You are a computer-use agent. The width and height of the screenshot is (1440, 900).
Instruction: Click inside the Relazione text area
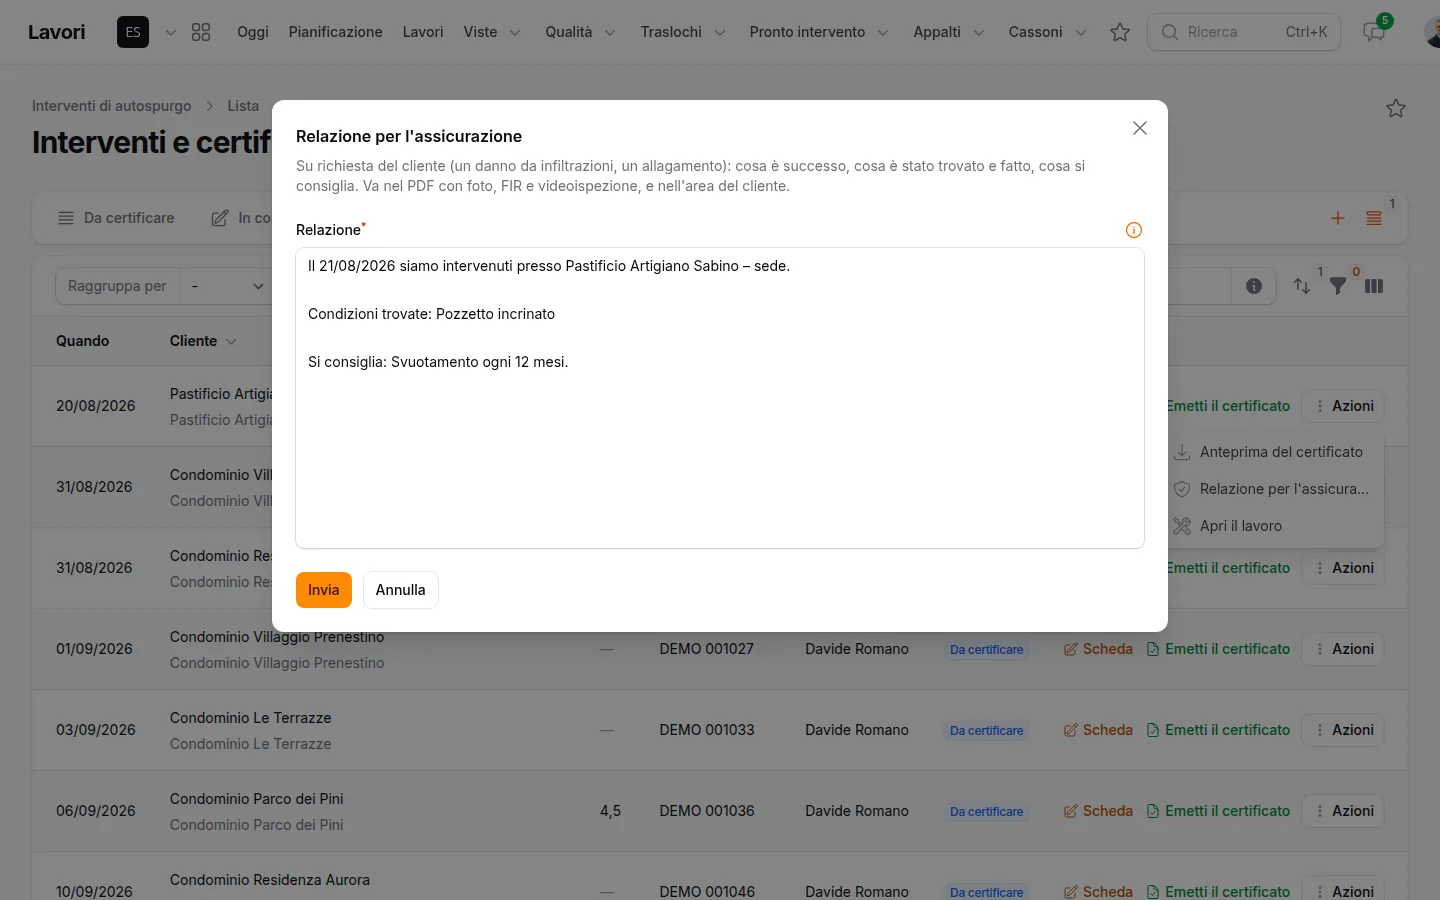(720, 398)
